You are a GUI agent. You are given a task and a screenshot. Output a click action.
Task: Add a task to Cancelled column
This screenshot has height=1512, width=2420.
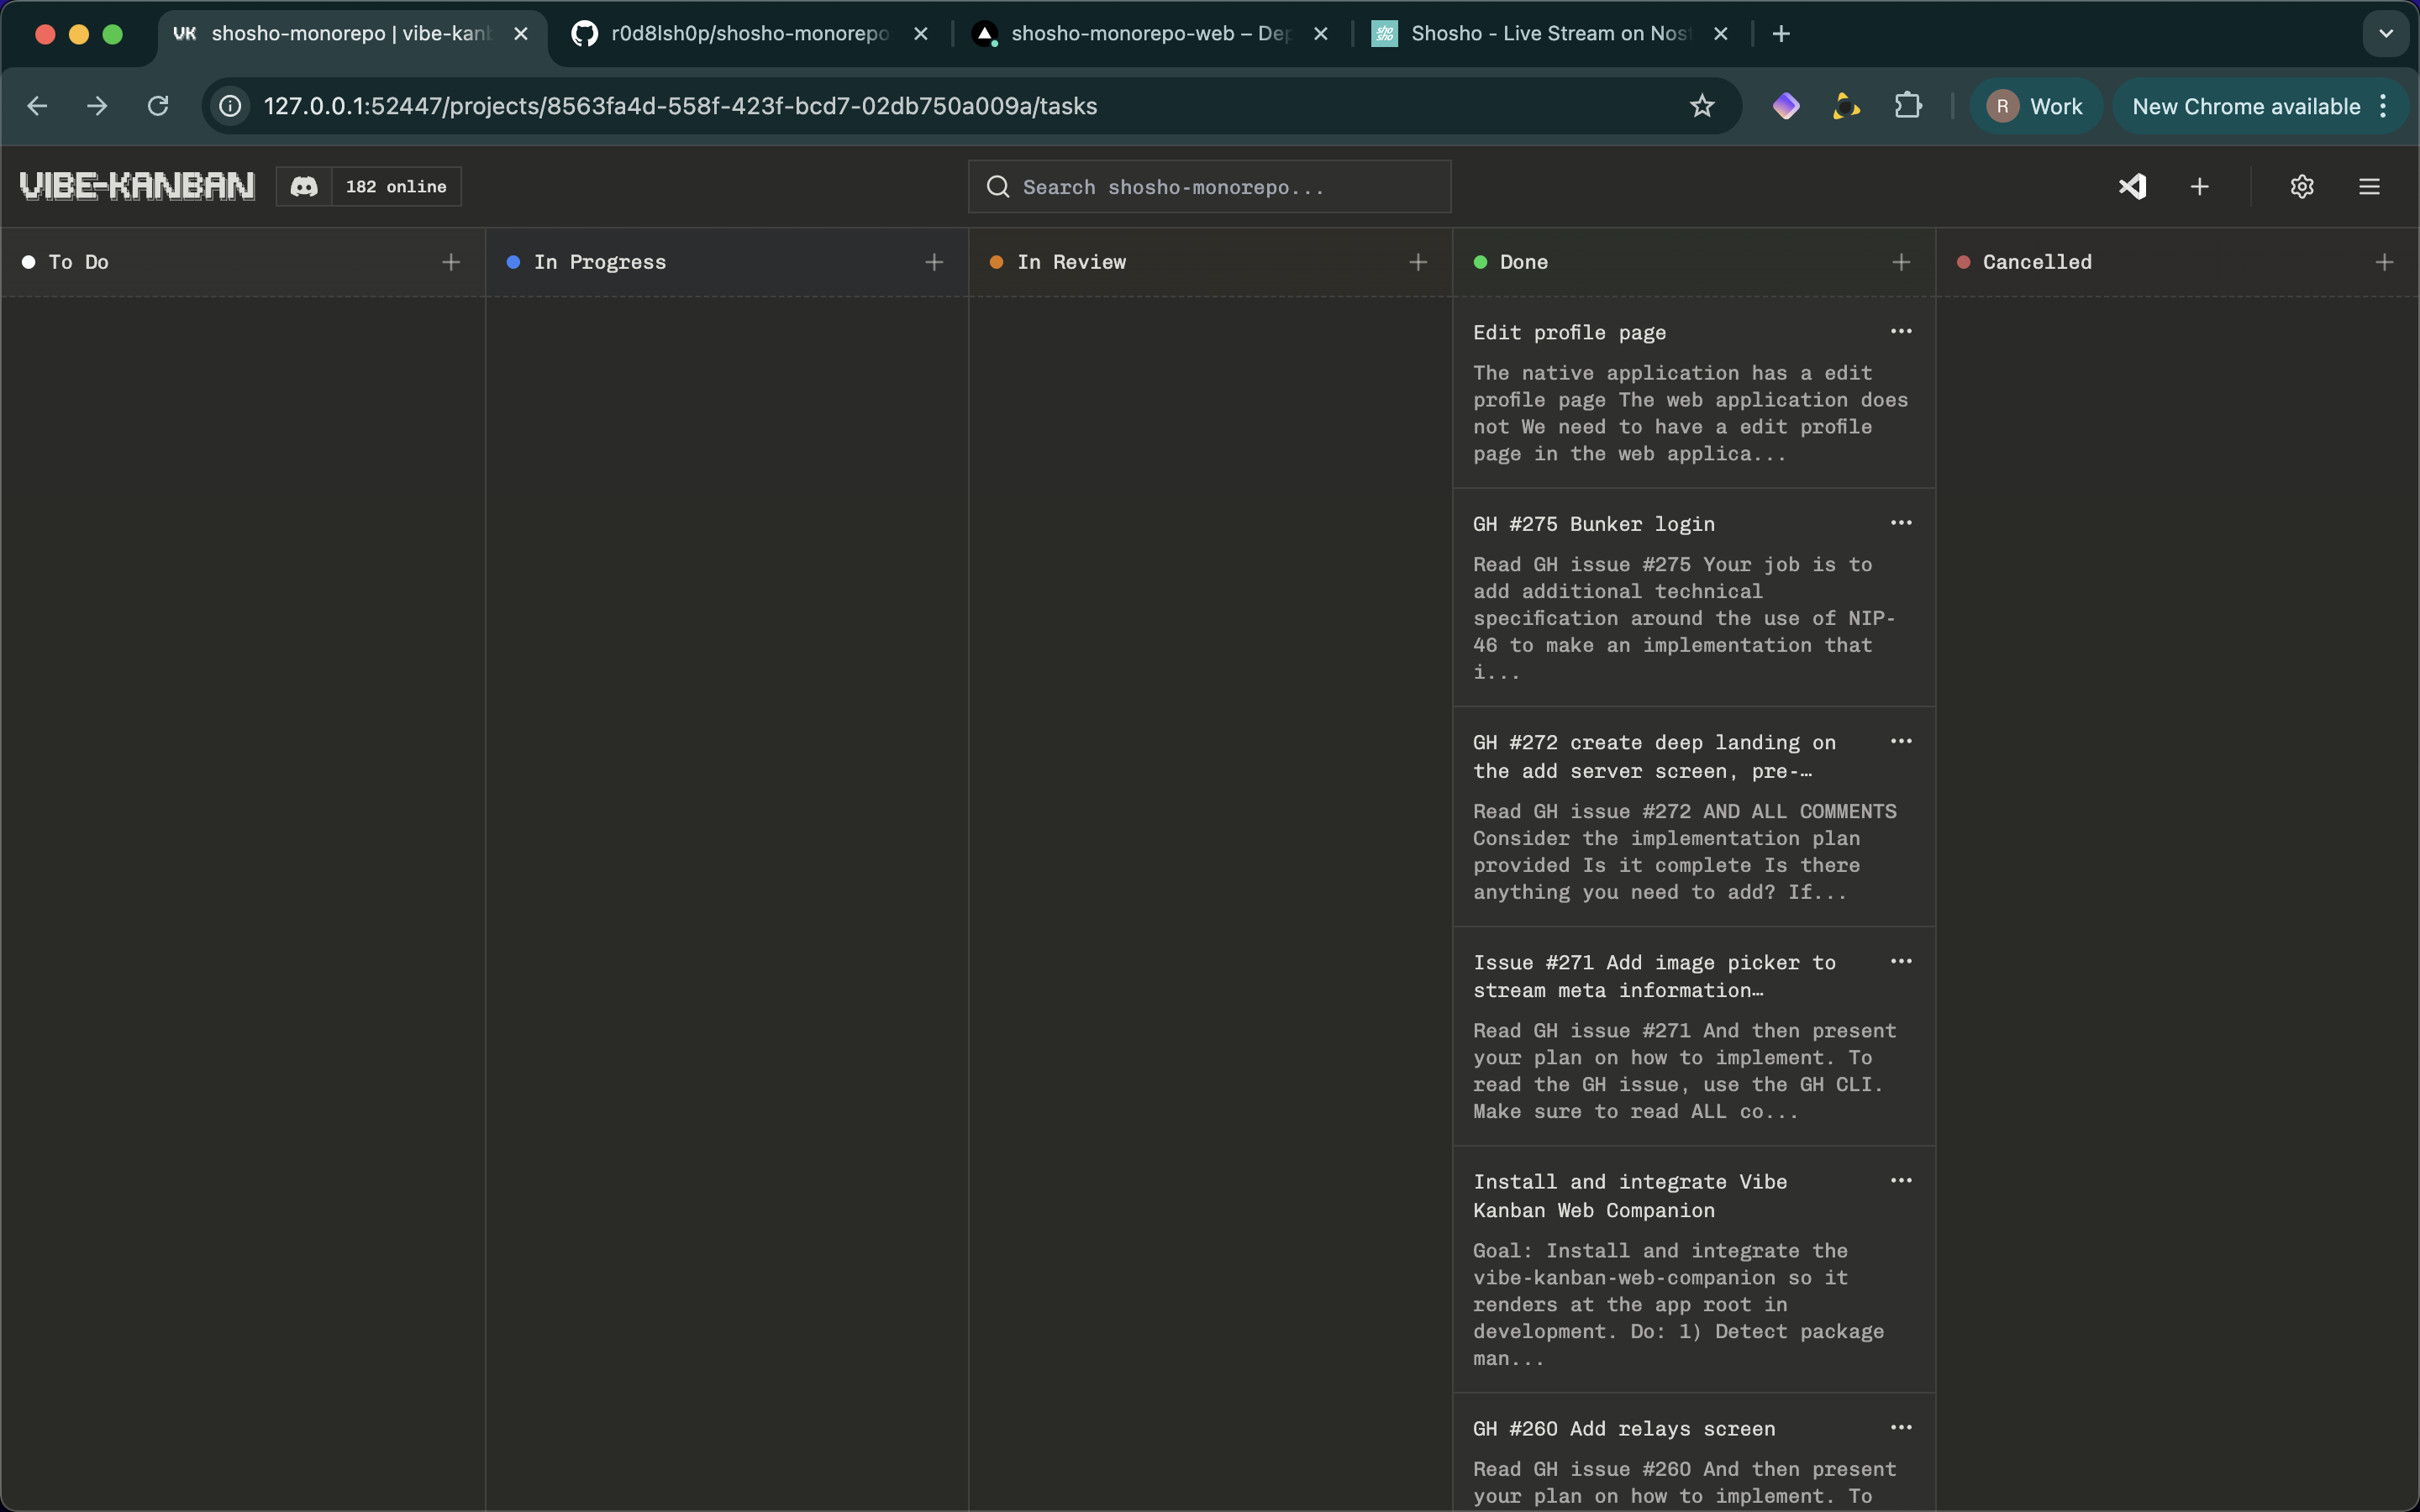[2385, 262]
